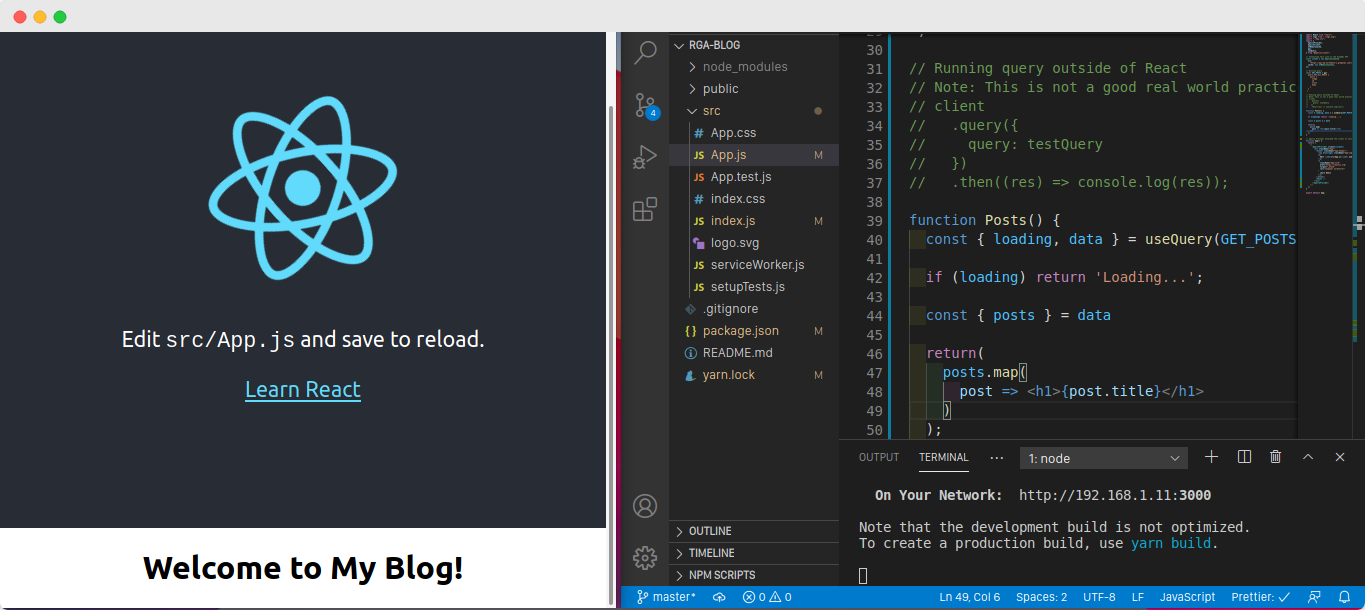Click the master branch status item
The height and width of the screenshot is (610, 1365).
click(666, 597)
